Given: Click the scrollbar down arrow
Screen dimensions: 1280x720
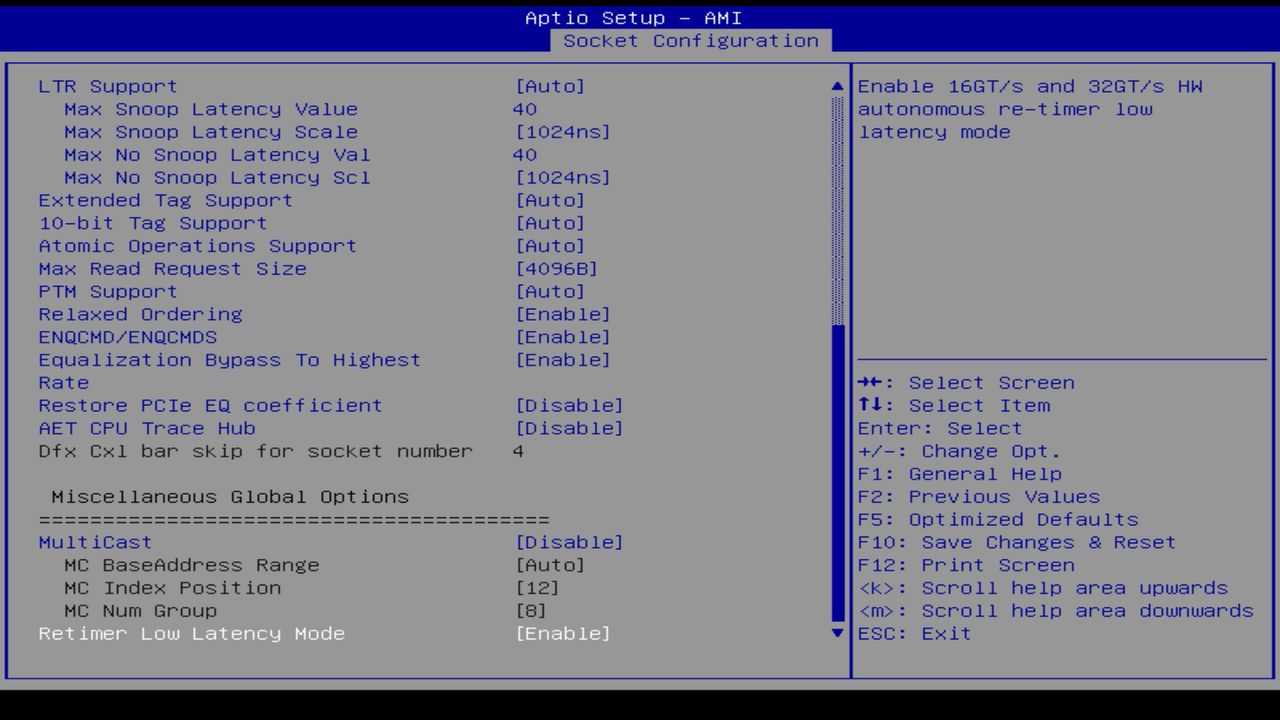Looking at the screenshot, I should click(836, 633).
